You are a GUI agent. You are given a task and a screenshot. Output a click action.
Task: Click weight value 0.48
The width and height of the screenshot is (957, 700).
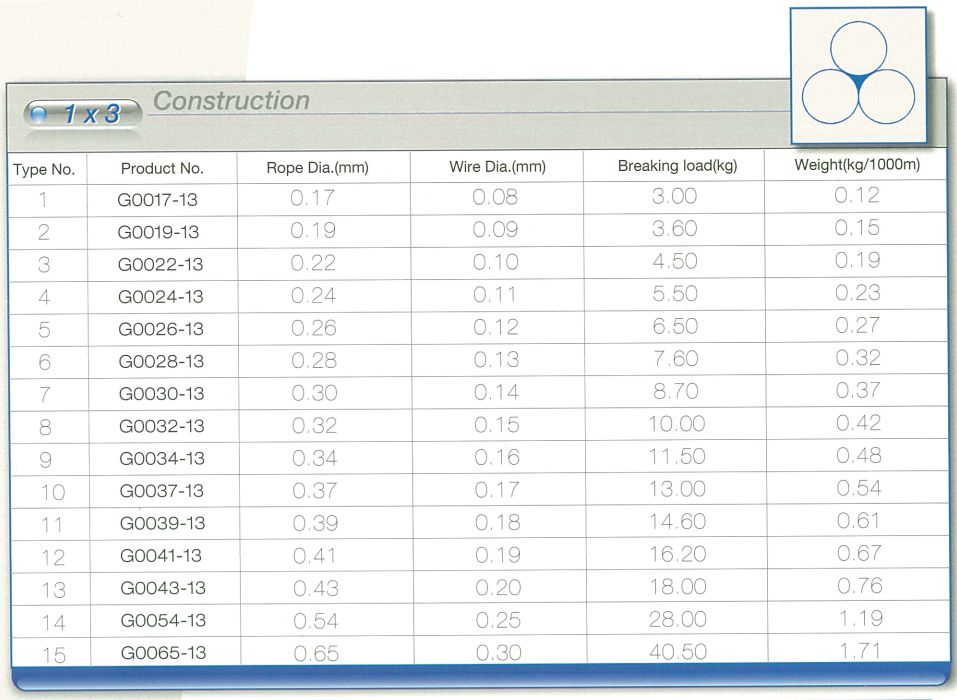[x=859, y=455]
